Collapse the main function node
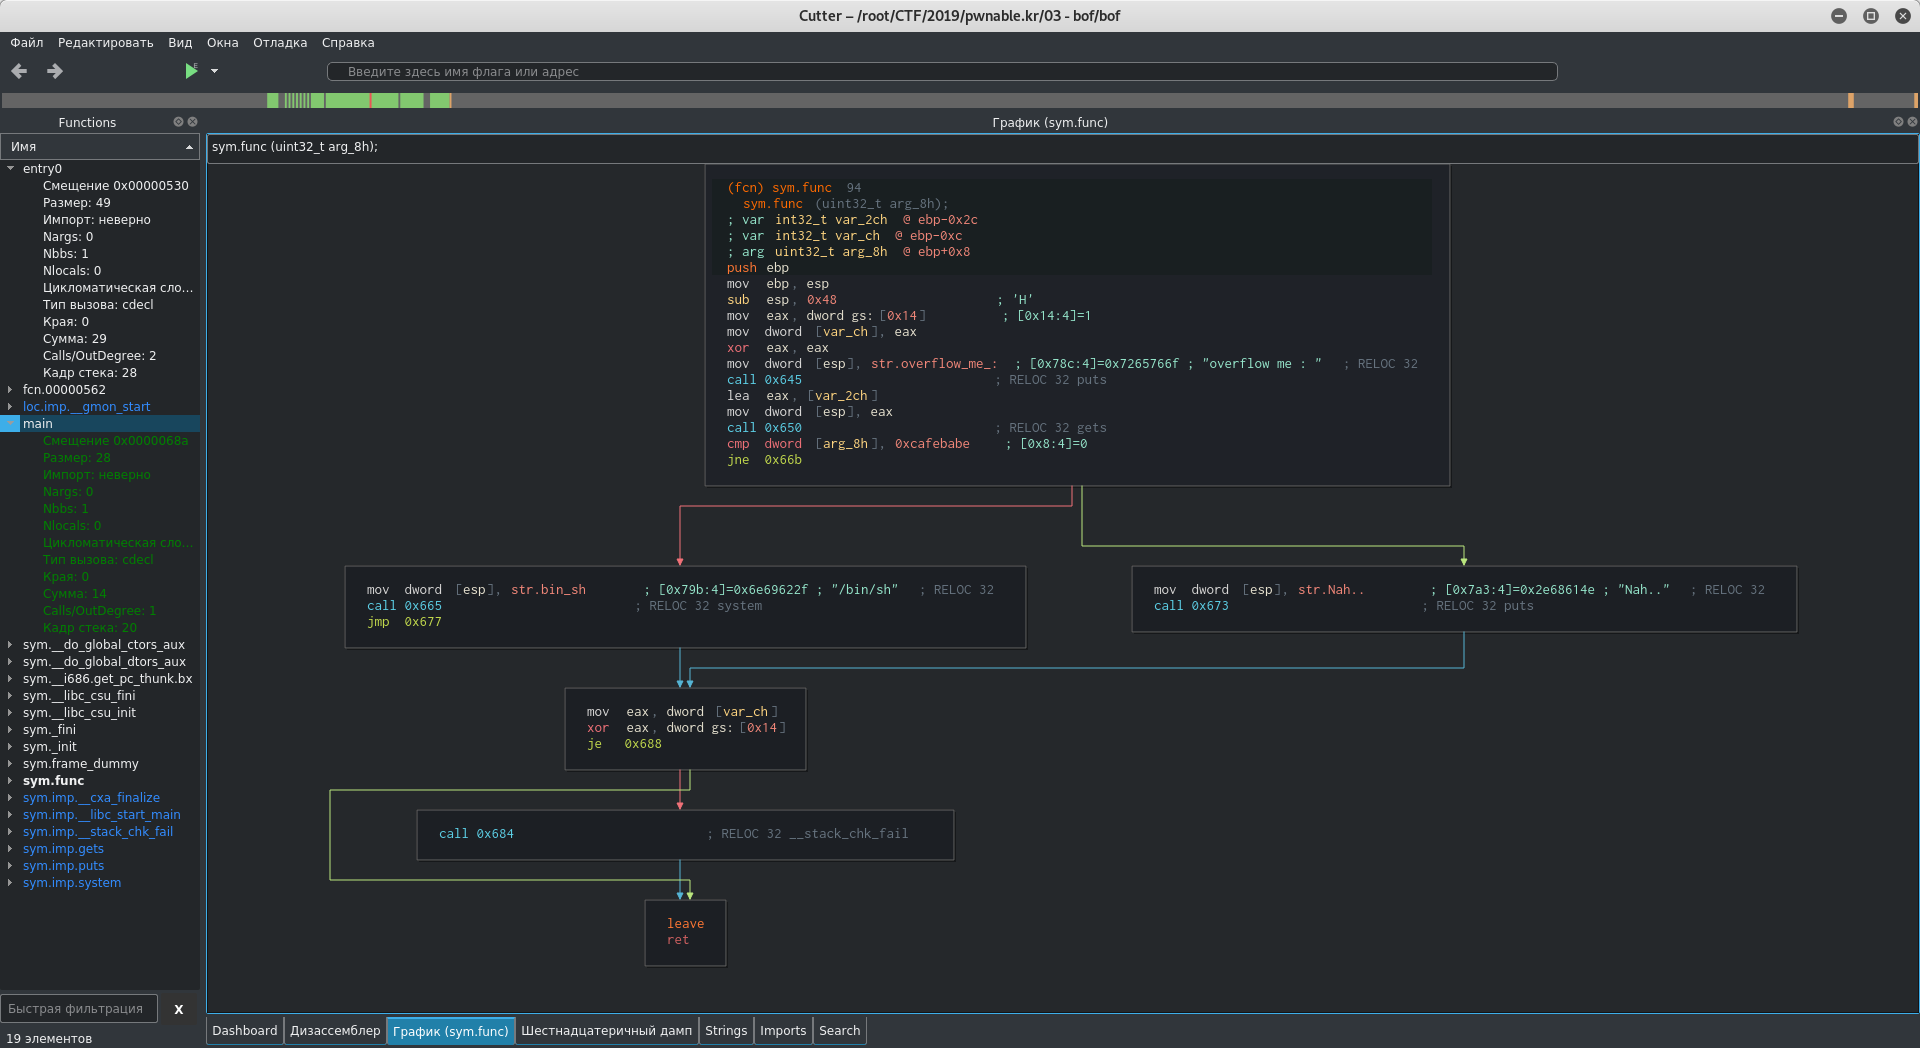 [10, 424]
